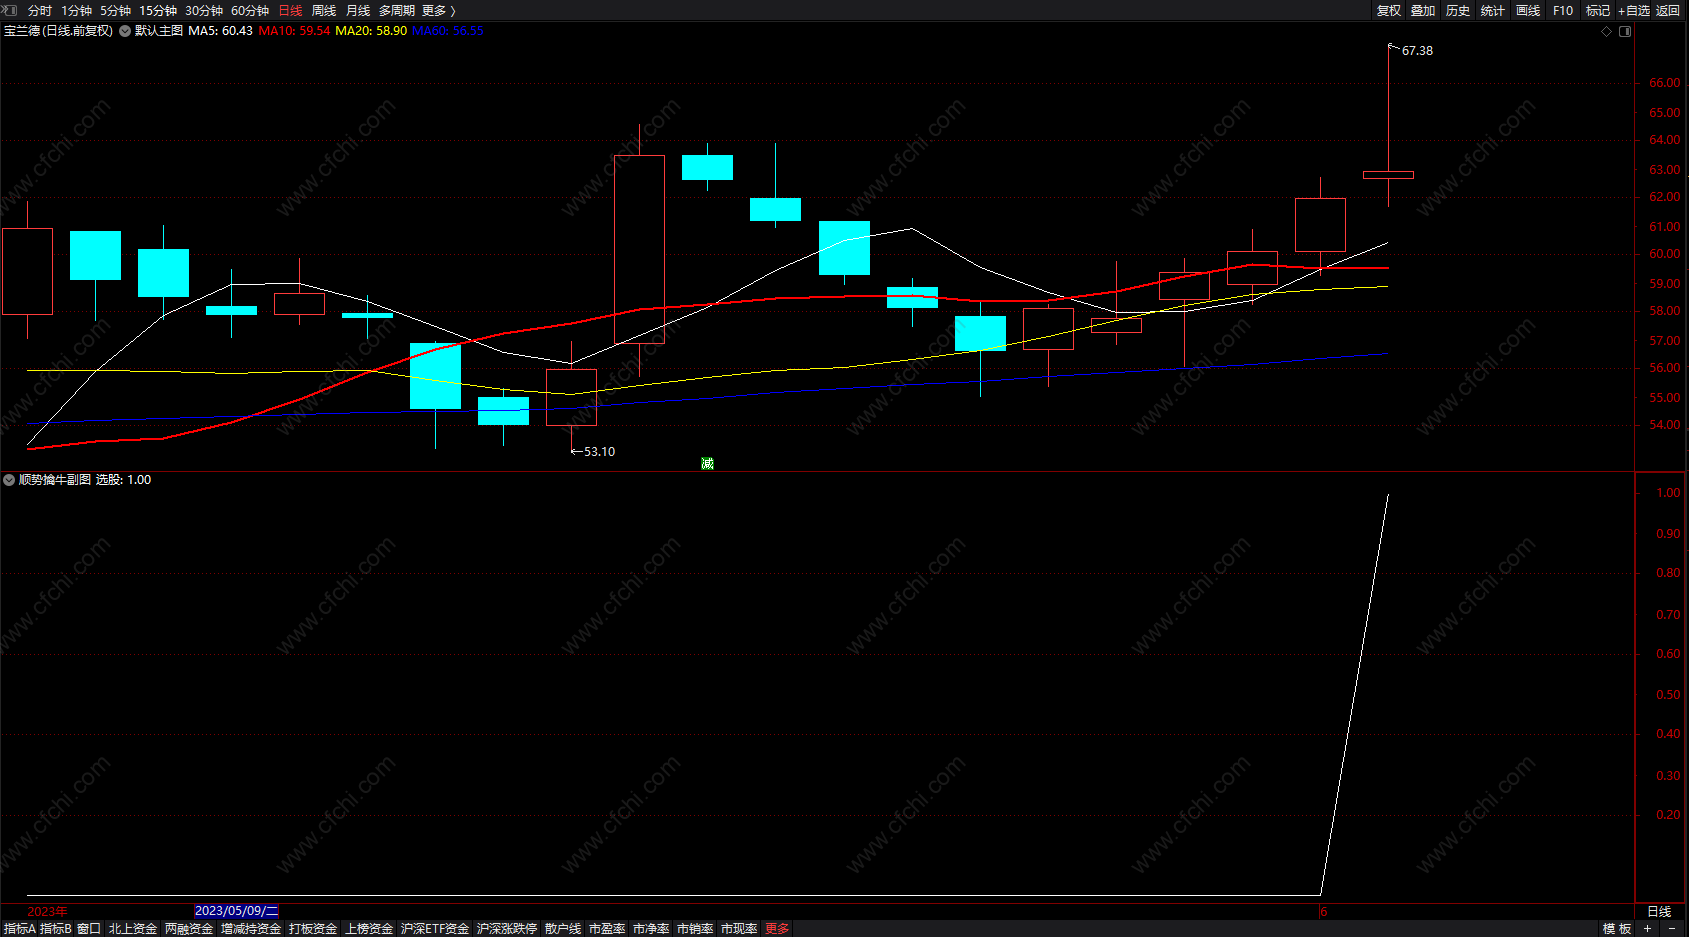Select 指标B tab
The image size is (1689, 937).
click(56, 929)
